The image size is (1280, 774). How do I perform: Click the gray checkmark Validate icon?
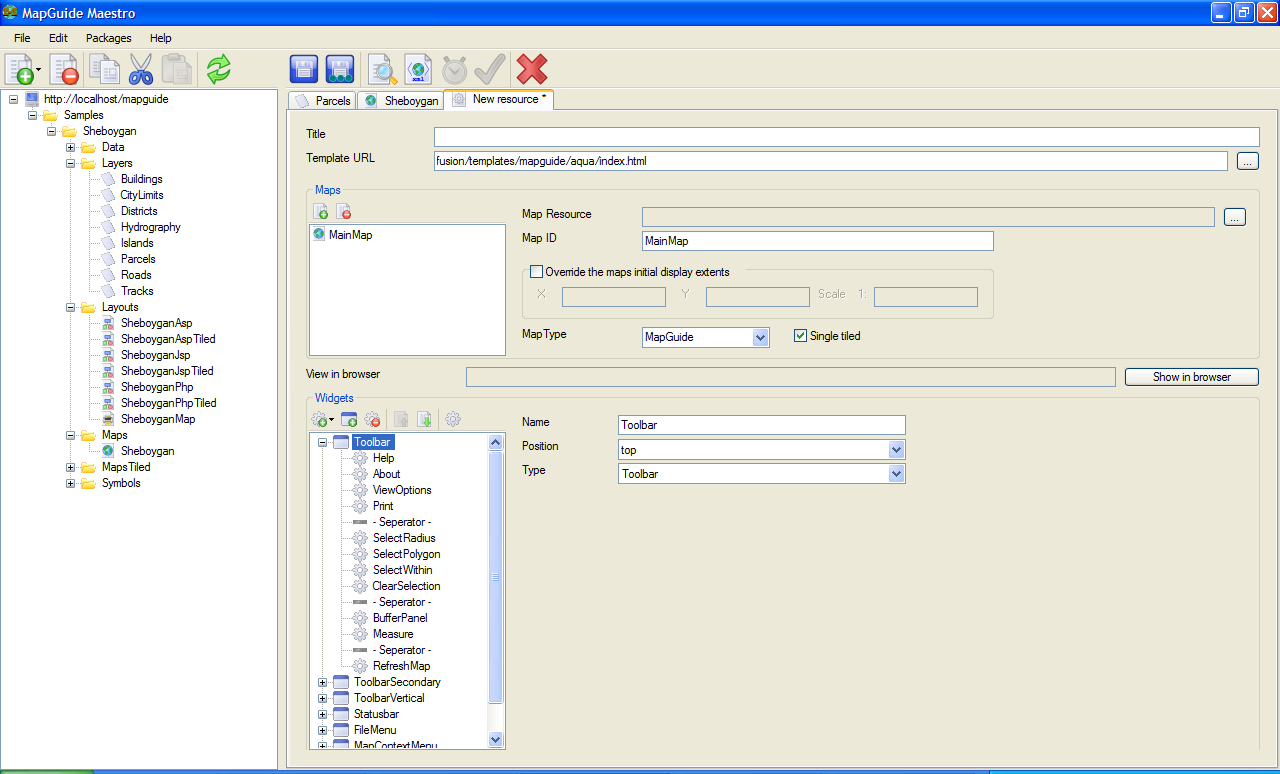(x=489, y=69)
